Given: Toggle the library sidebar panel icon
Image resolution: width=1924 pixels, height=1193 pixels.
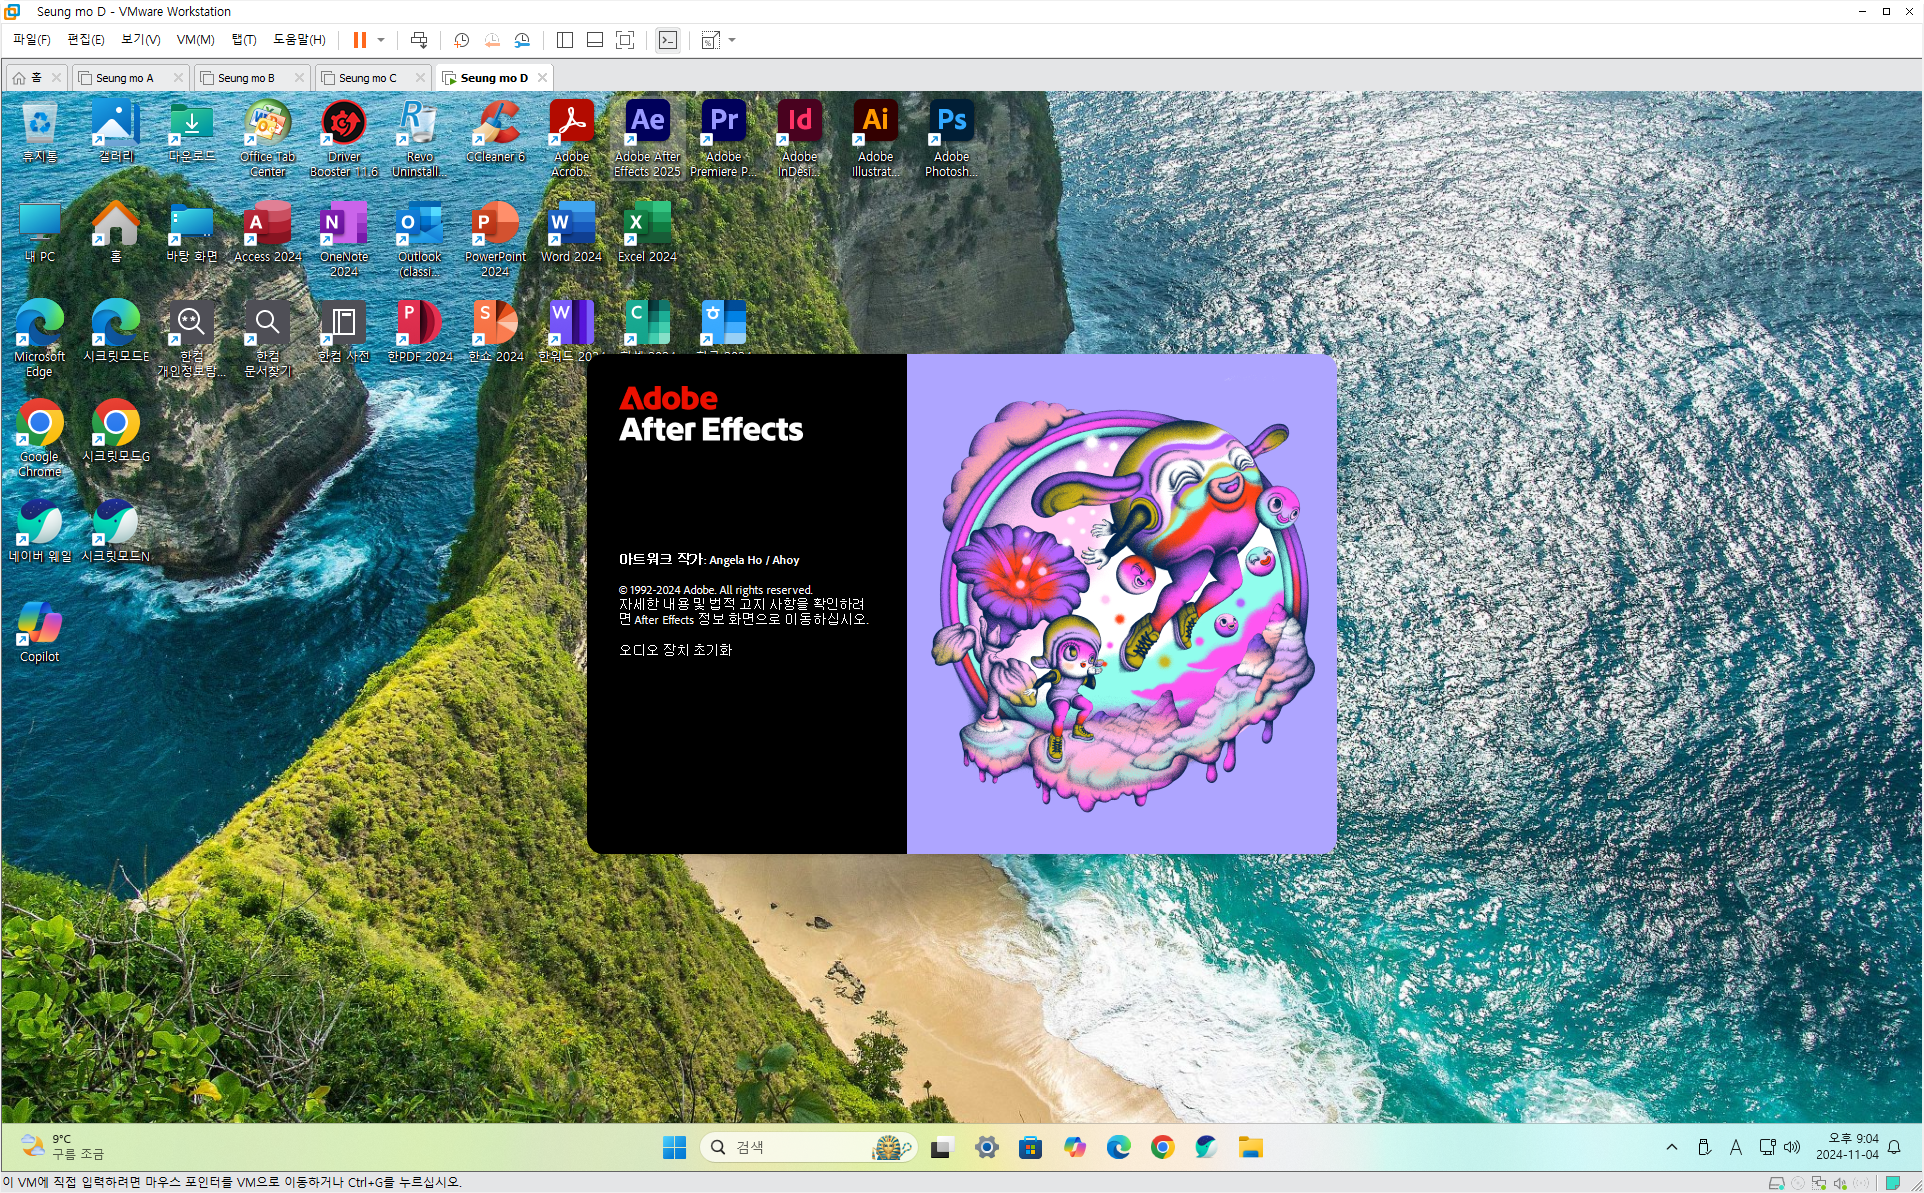Looking at the screenshot, I should tap(564, 40).
